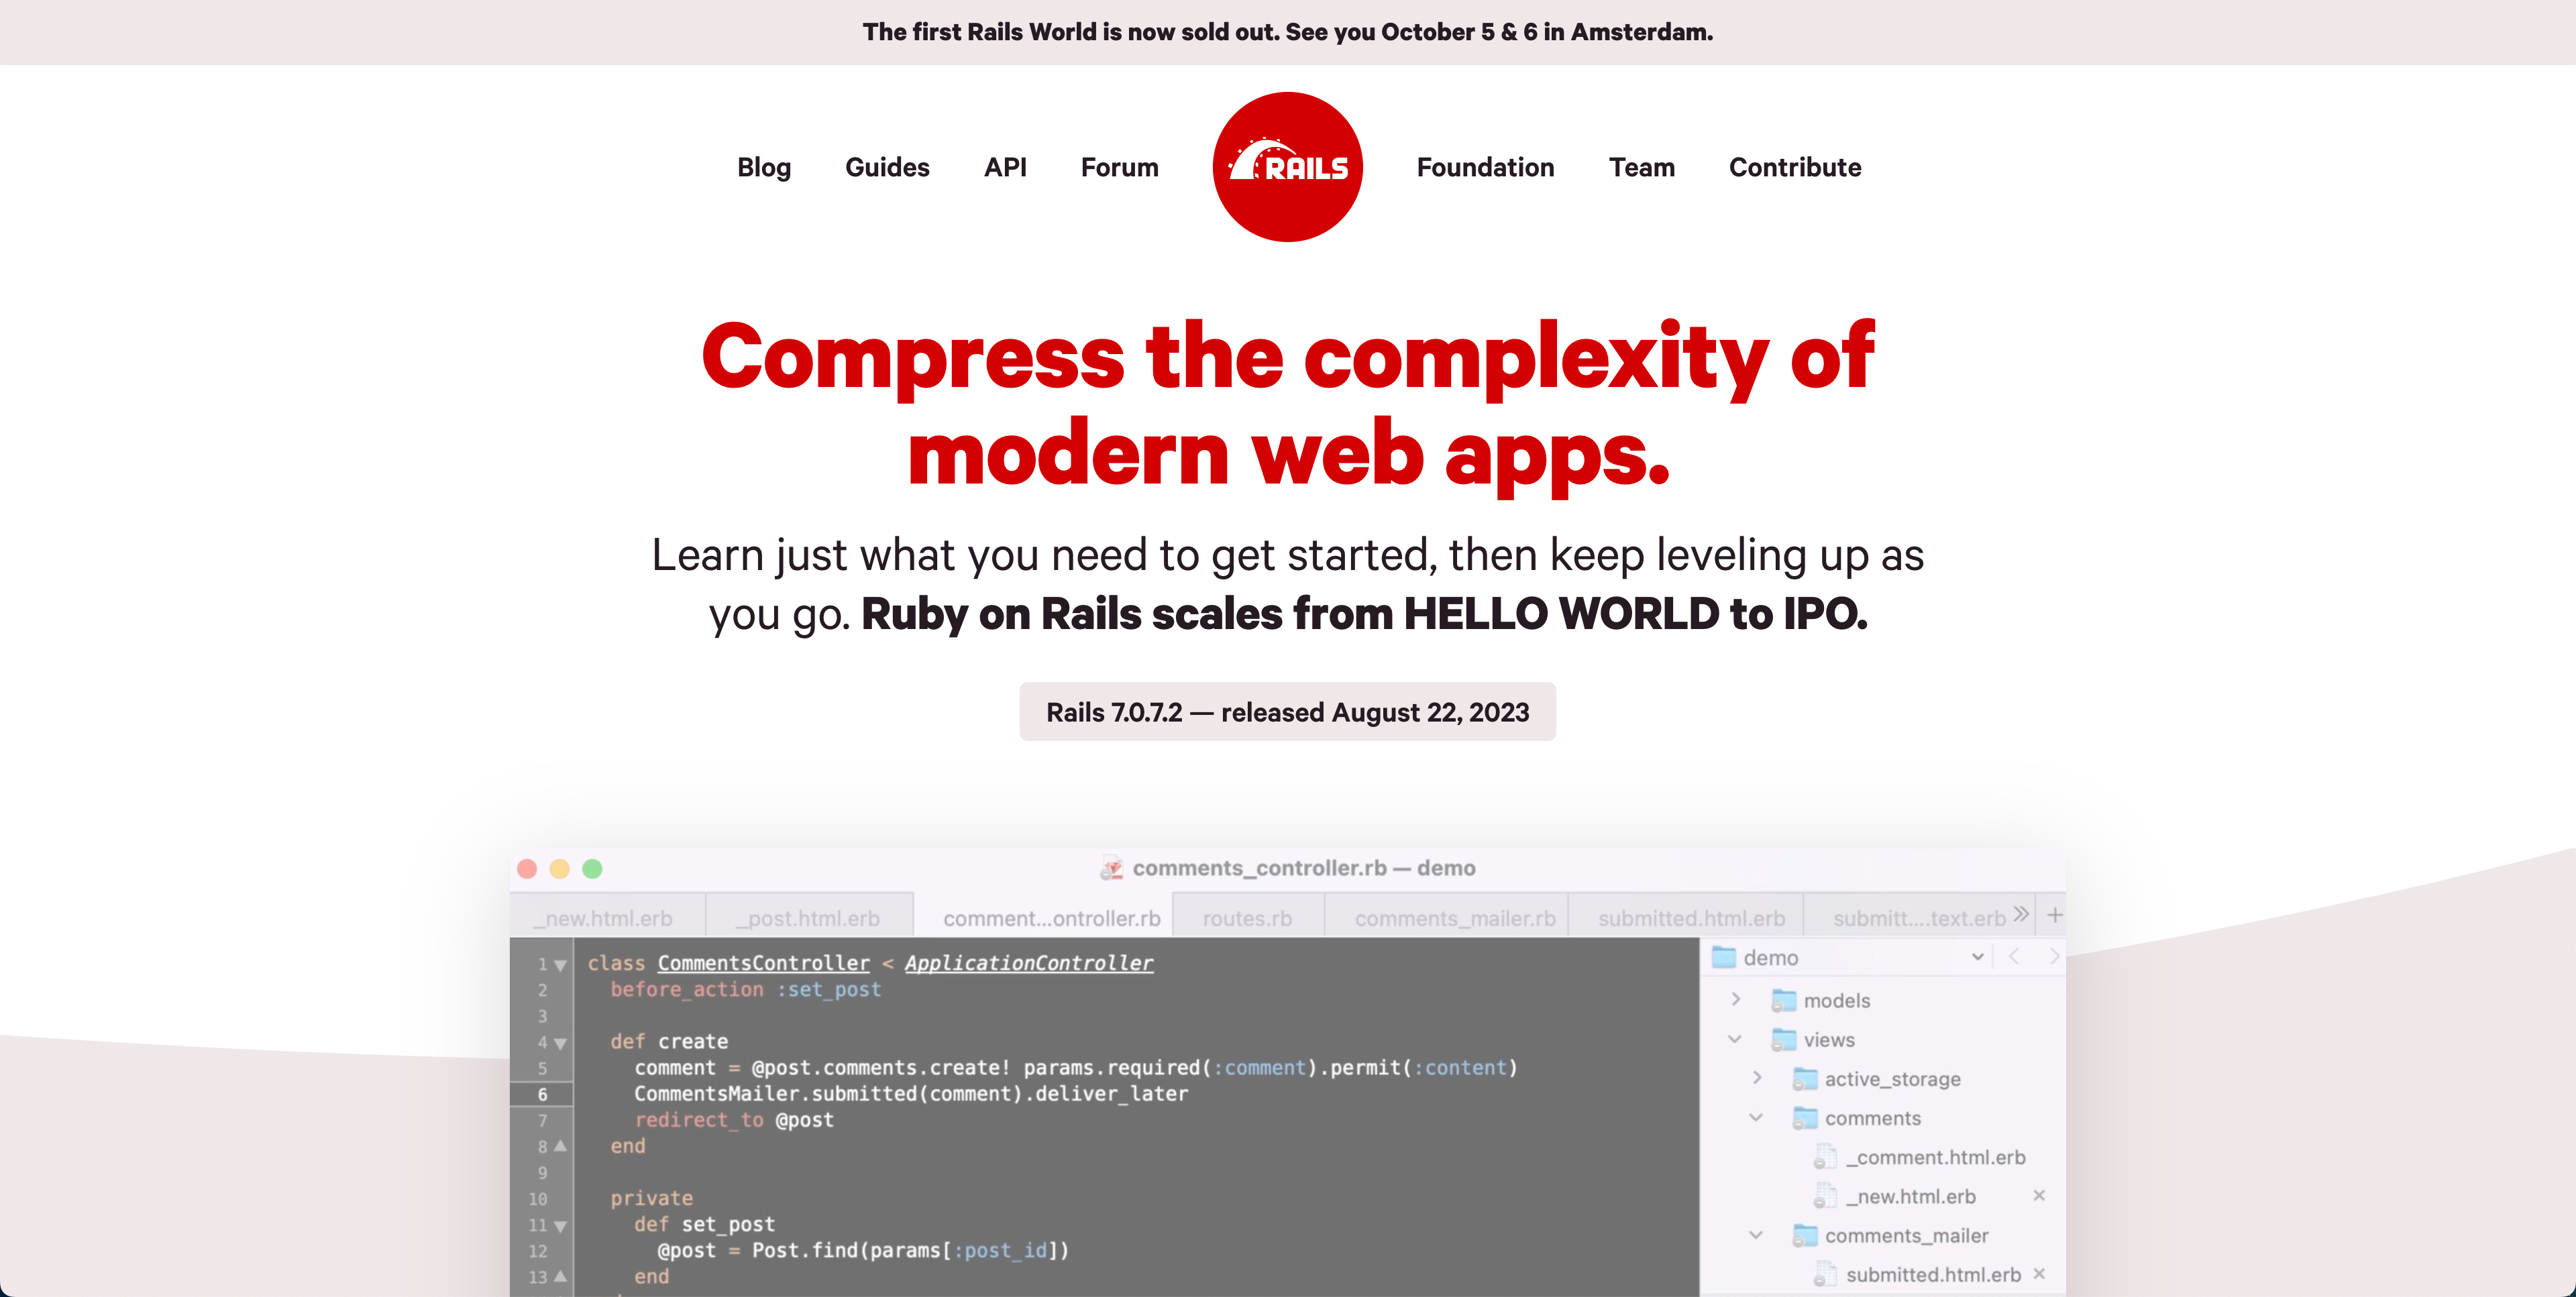Switch to the routes.rb tab

pyautogui.click(x=1247, y=918)
